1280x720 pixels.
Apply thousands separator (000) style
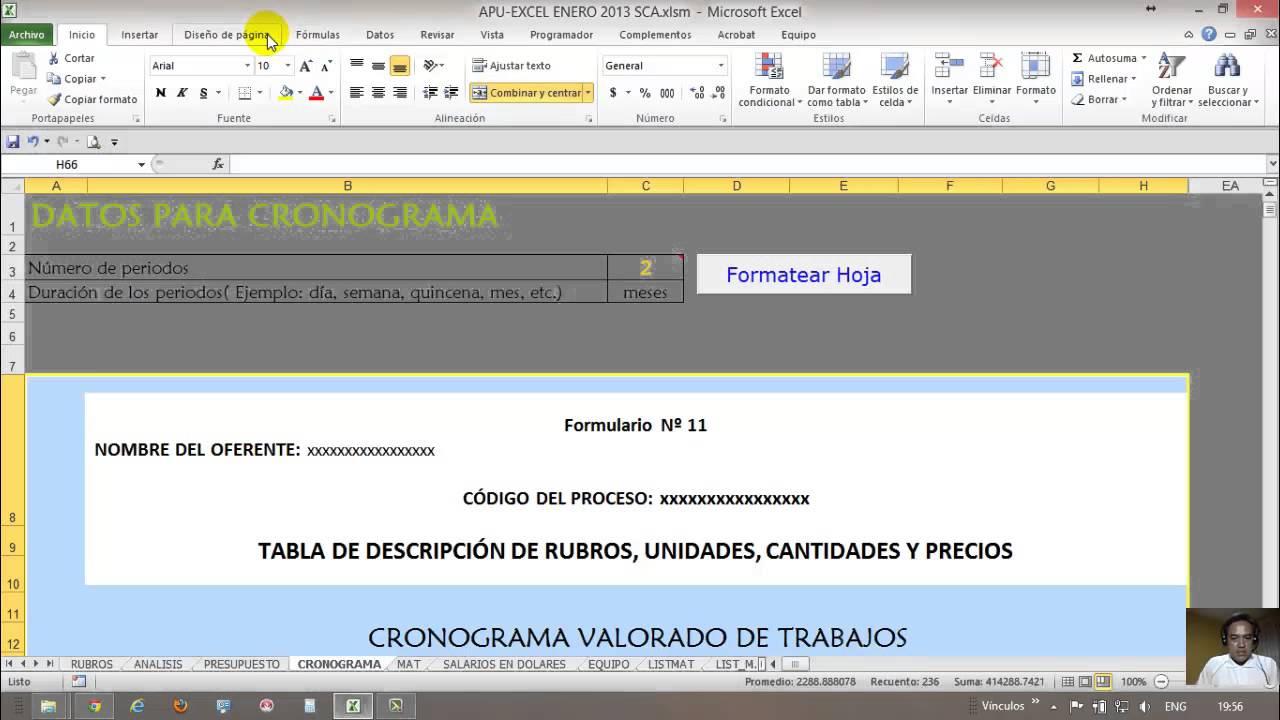667,93
